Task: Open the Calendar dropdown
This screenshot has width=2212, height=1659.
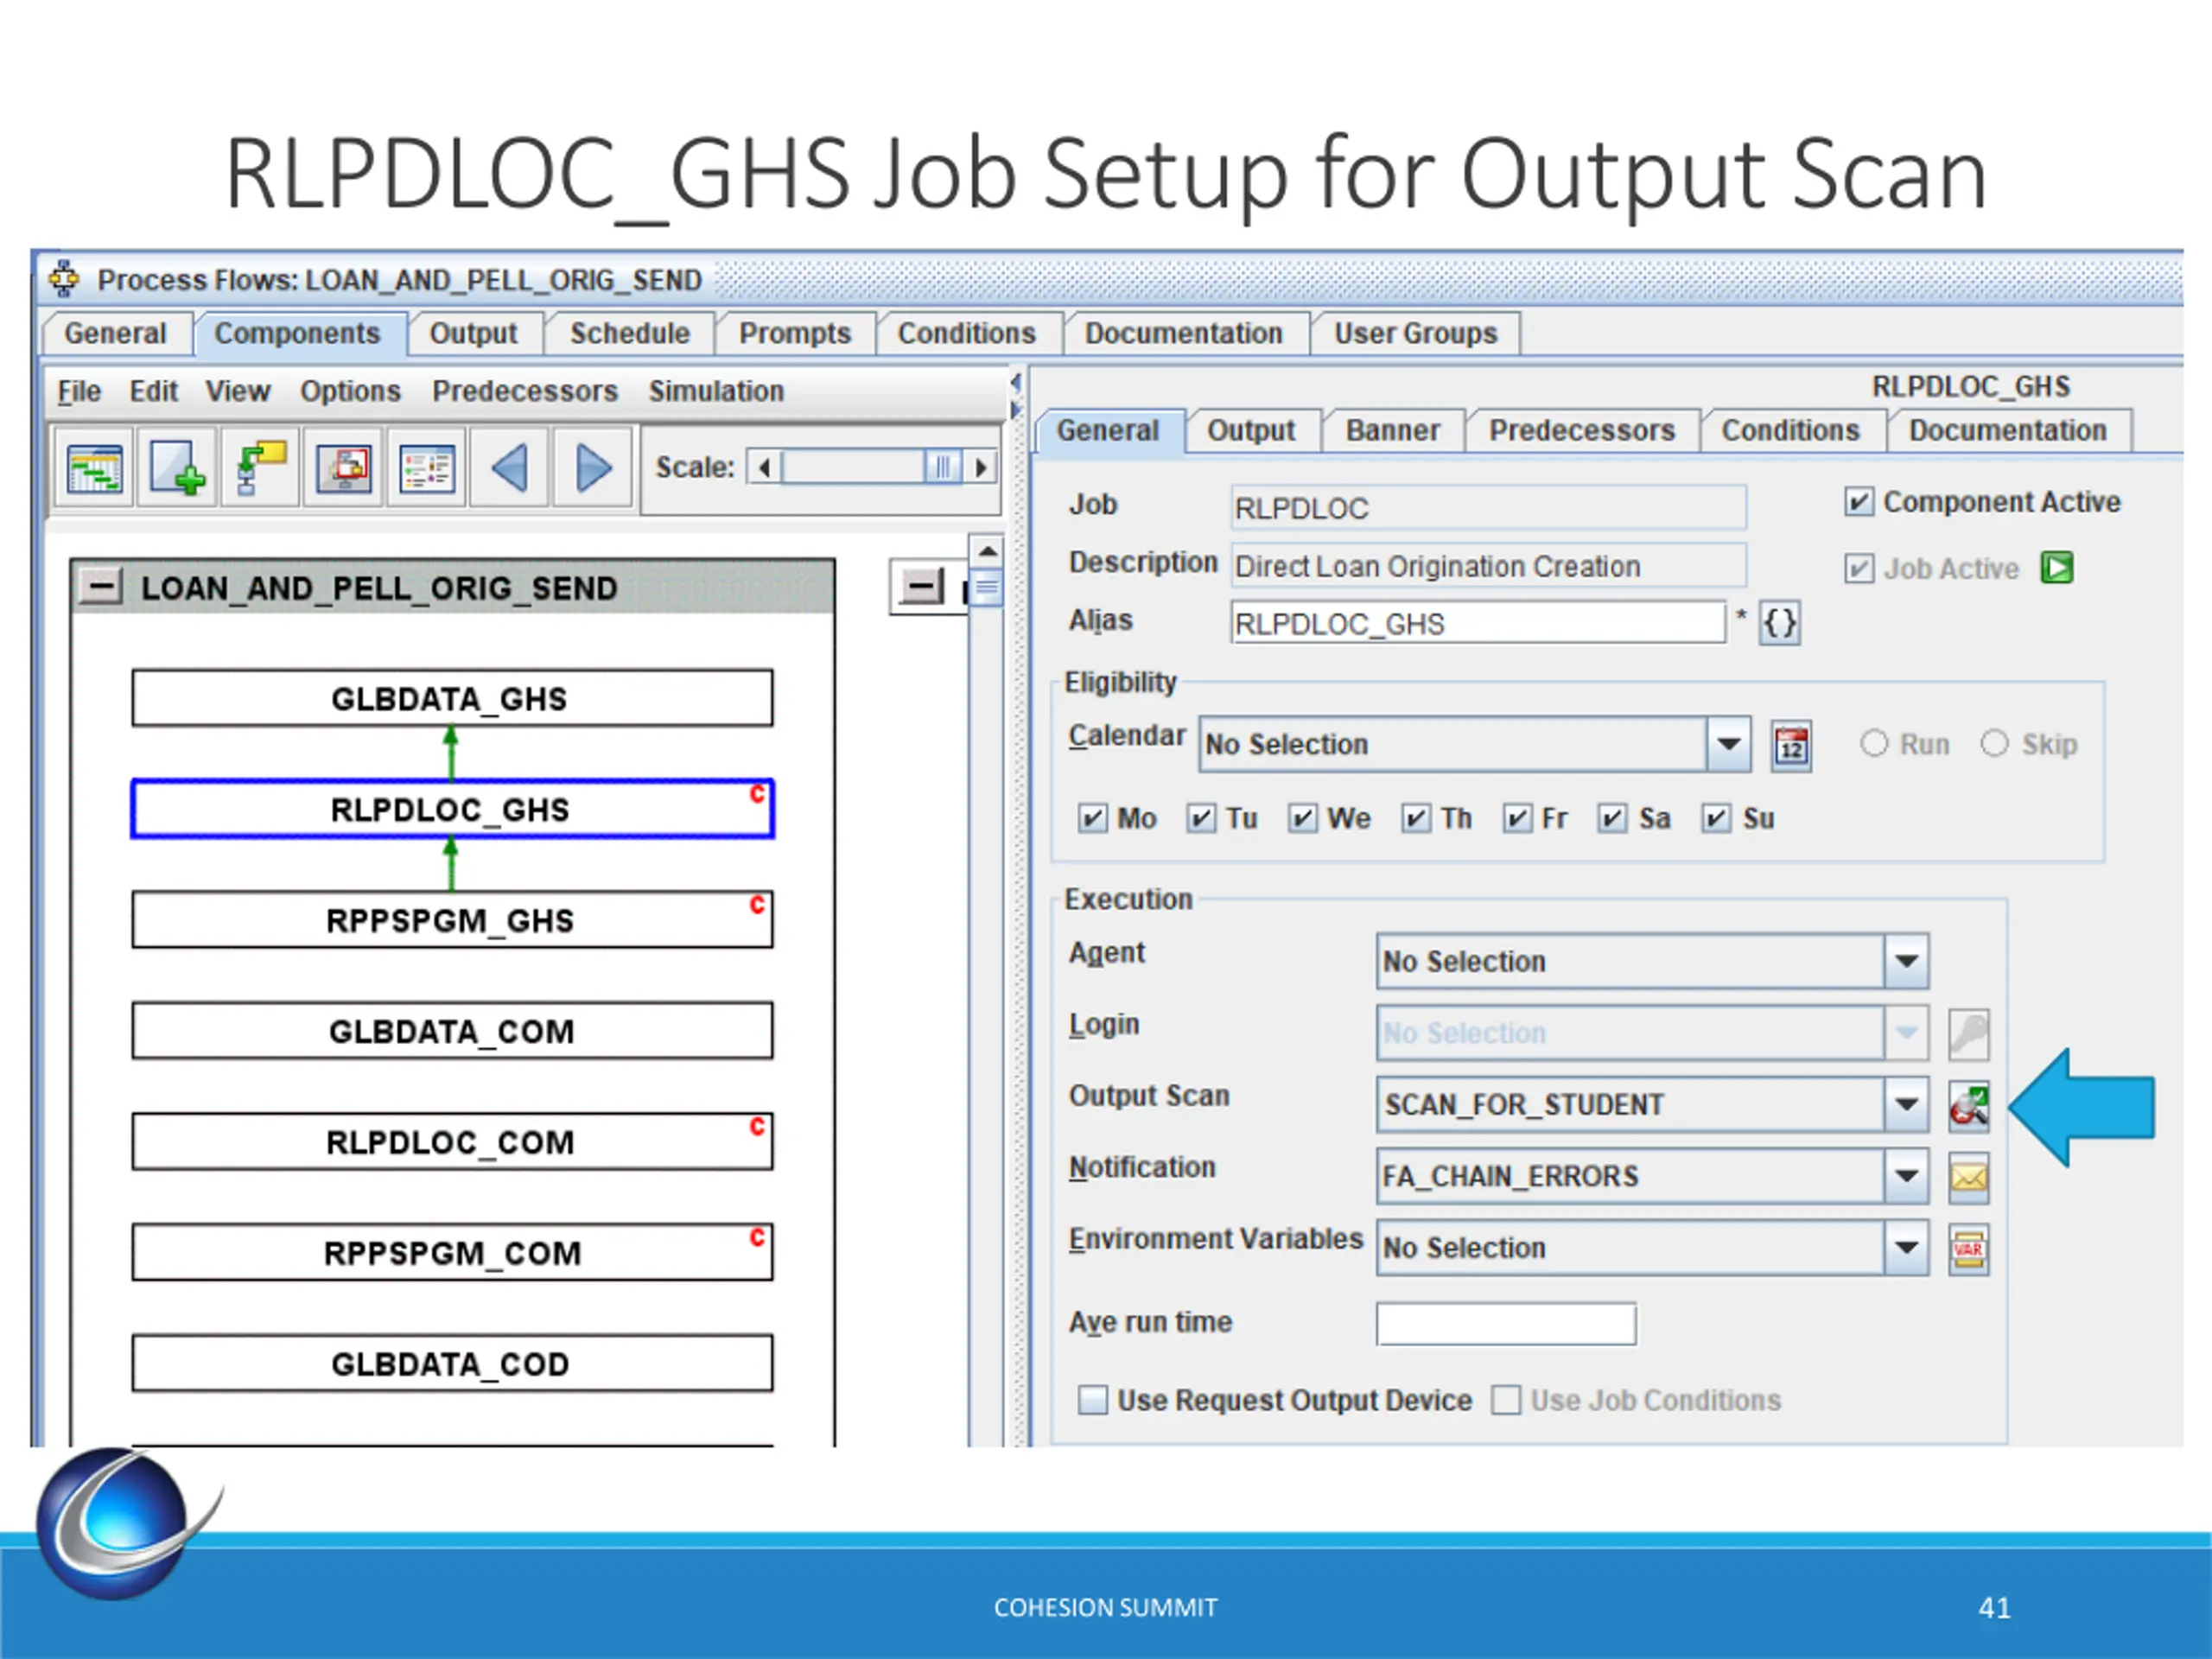Action: (1728, 744)
